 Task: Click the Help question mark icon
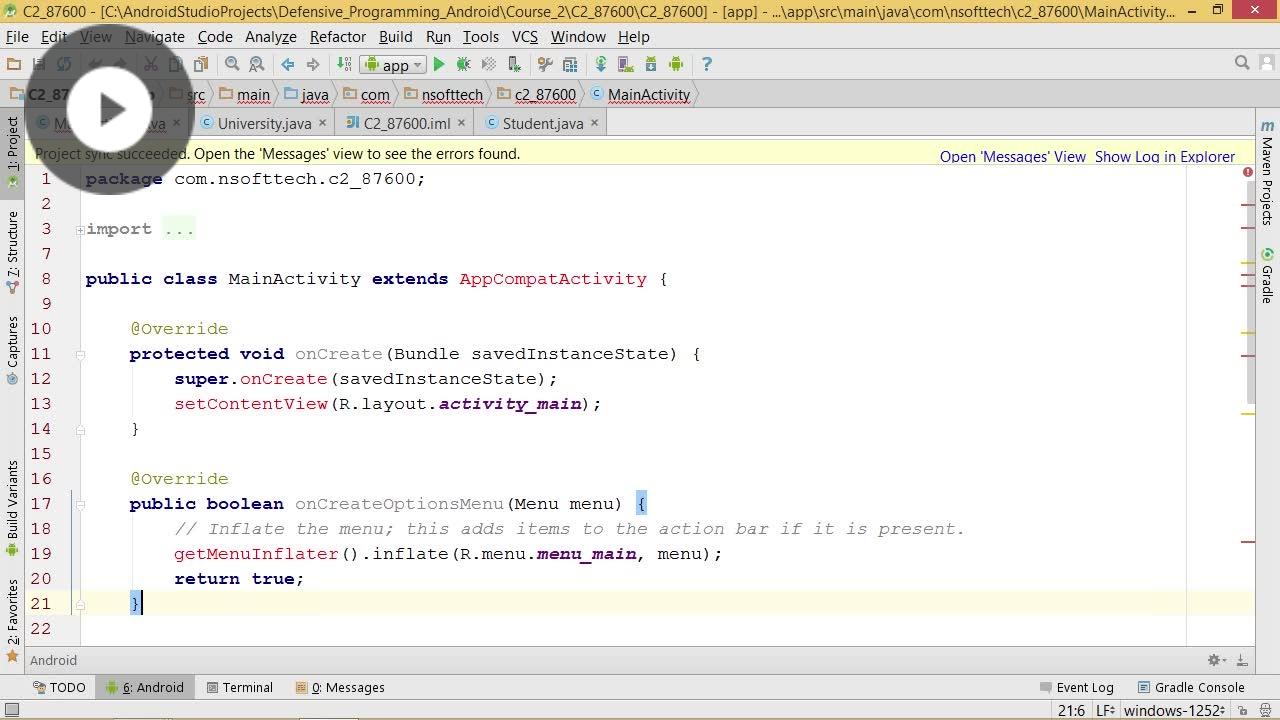[707, 64]
